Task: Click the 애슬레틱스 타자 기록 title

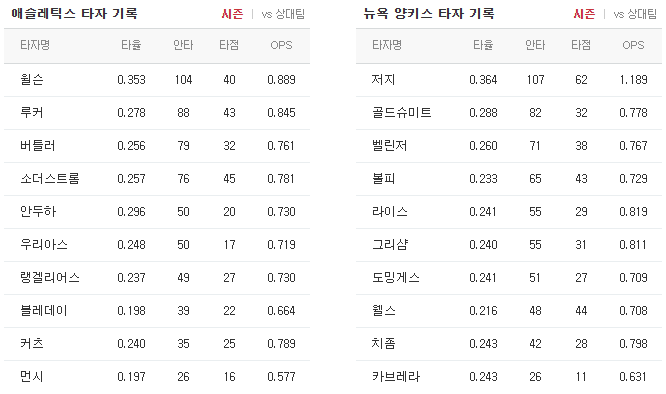Action: 74,14
